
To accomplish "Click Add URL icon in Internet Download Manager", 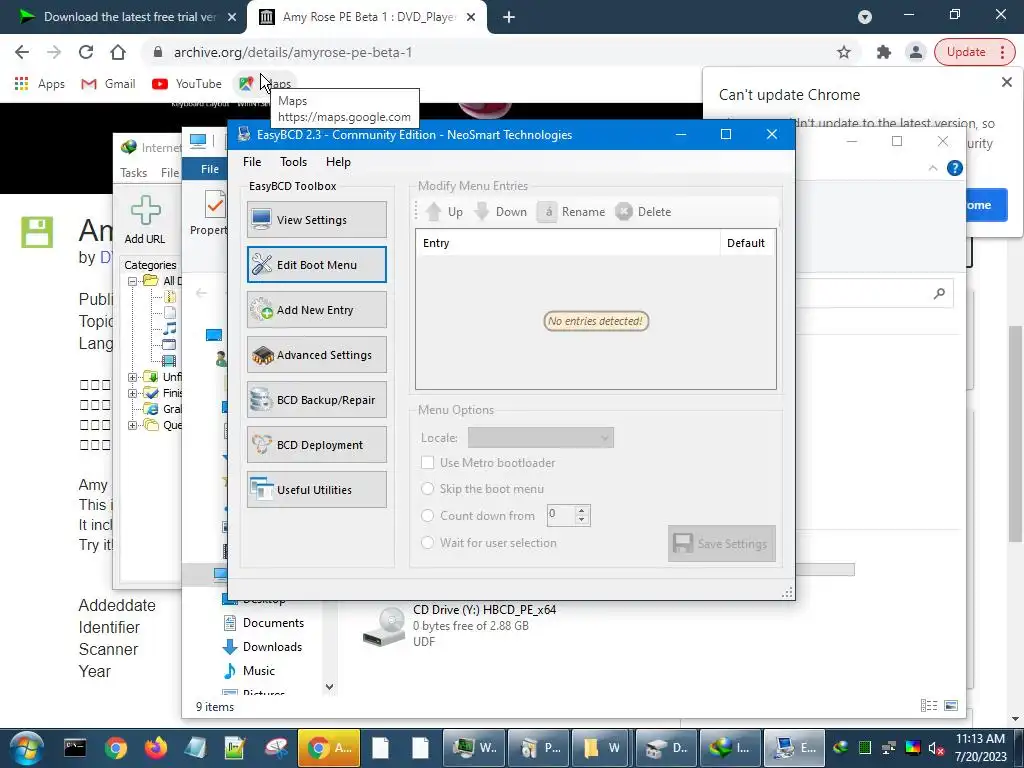I will pyautogui.click(x=145, y=221).
